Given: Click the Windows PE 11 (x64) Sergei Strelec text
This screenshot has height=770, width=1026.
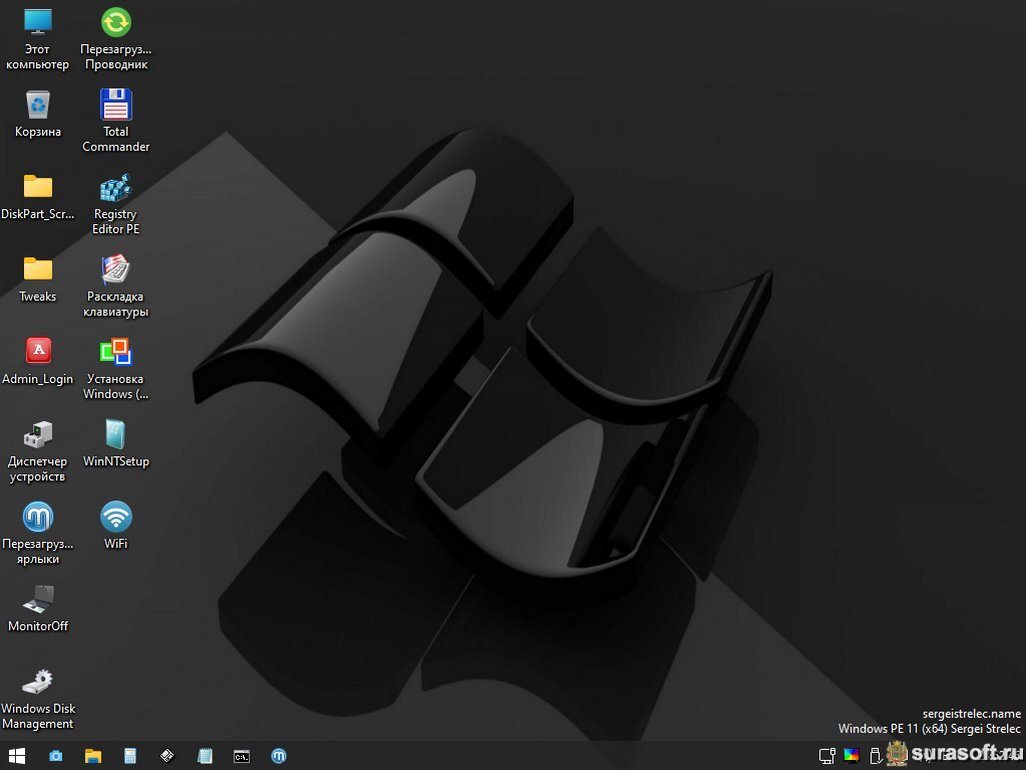Looking at the screenshot, I should tap(929, 729).
